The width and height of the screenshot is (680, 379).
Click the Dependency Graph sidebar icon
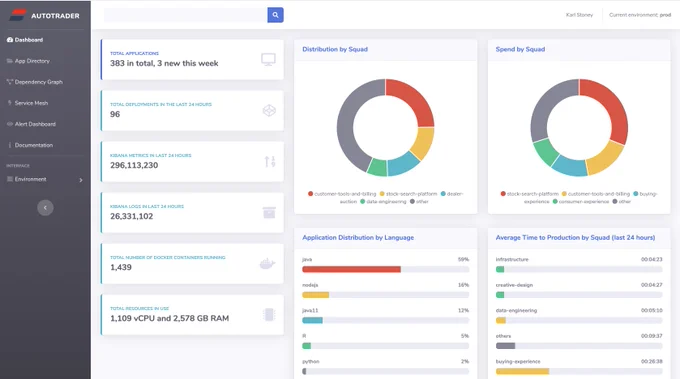10,82
